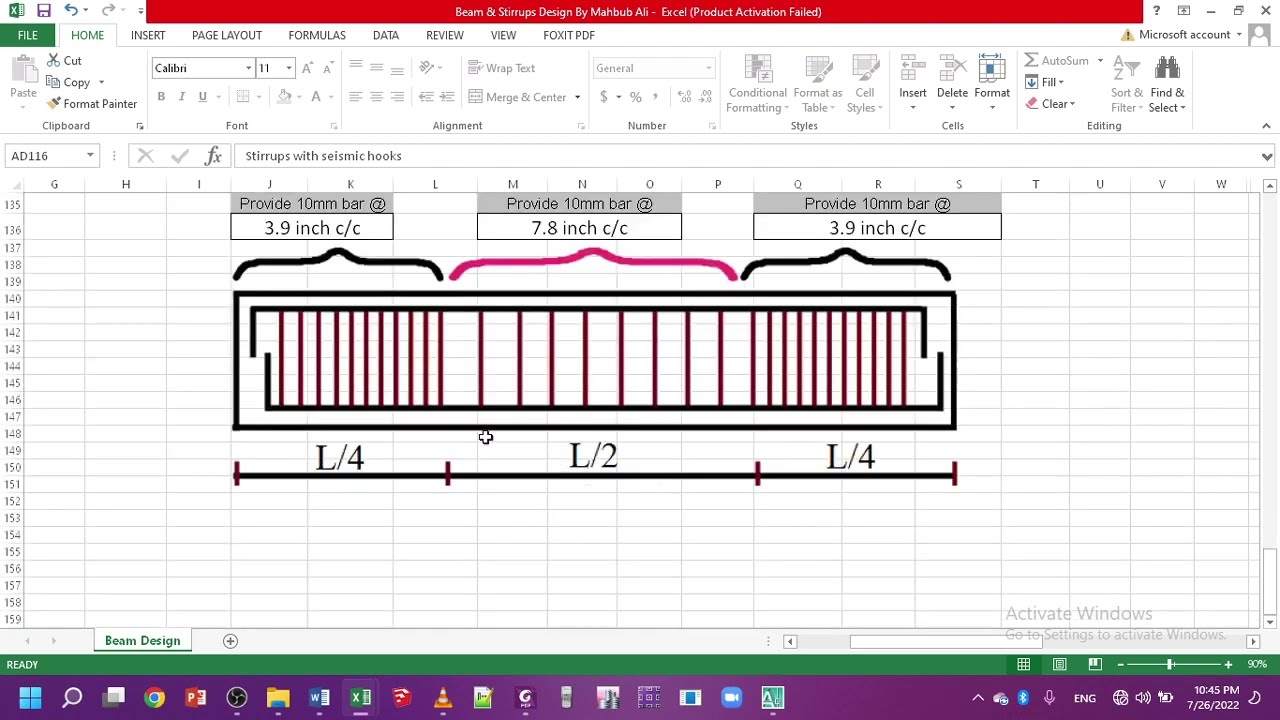Open the Clear dropdown

[x=1050, y=104]
